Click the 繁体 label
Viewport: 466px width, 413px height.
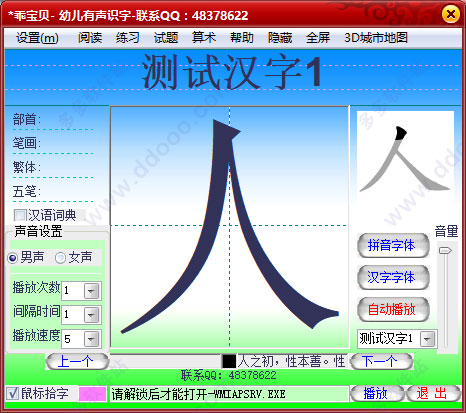coord(27,167)
